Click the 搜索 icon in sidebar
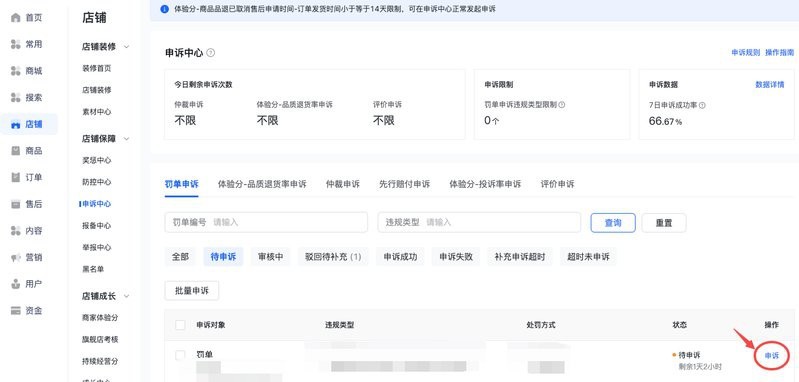The height and width of the screenshot is (382, 799). (16, 98)
